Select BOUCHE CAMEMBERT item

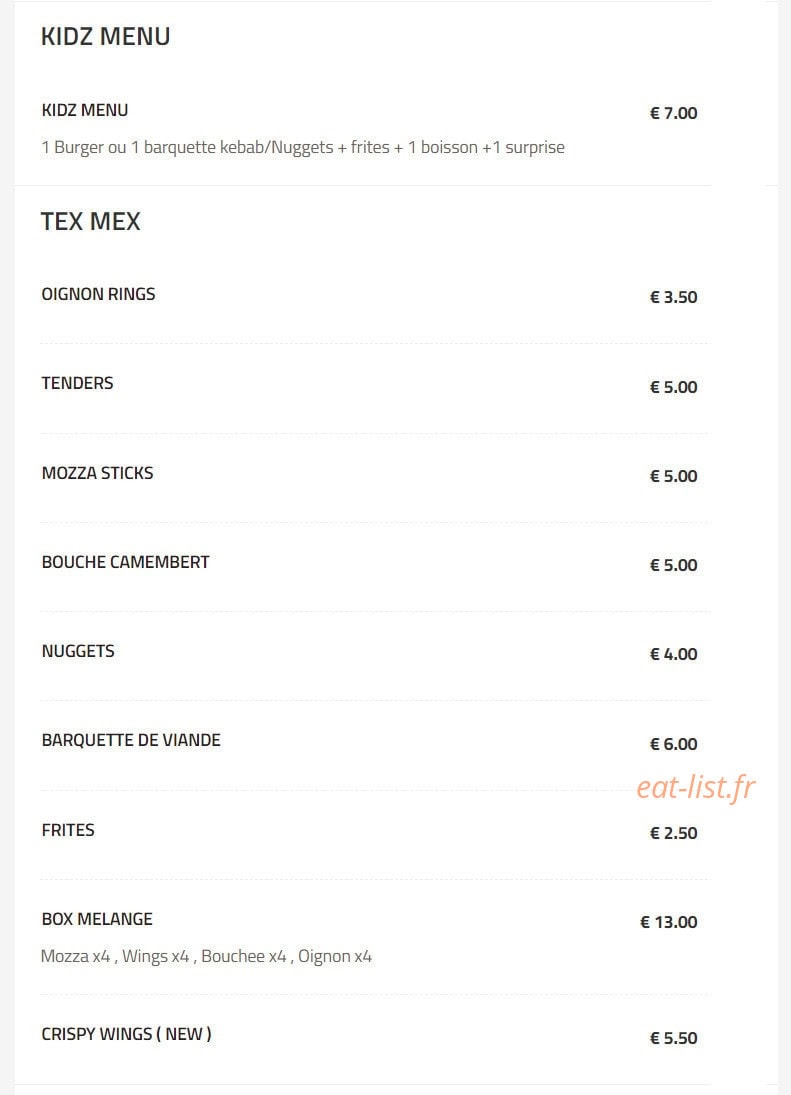126,562
